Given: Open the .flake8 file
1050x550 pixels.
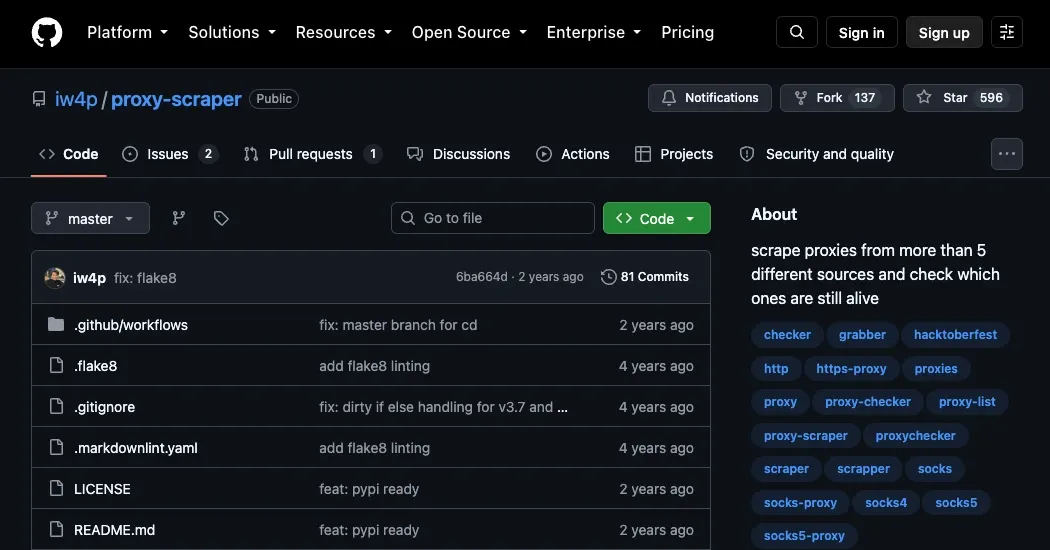Looking at the screenshot, I should point(96,366).
